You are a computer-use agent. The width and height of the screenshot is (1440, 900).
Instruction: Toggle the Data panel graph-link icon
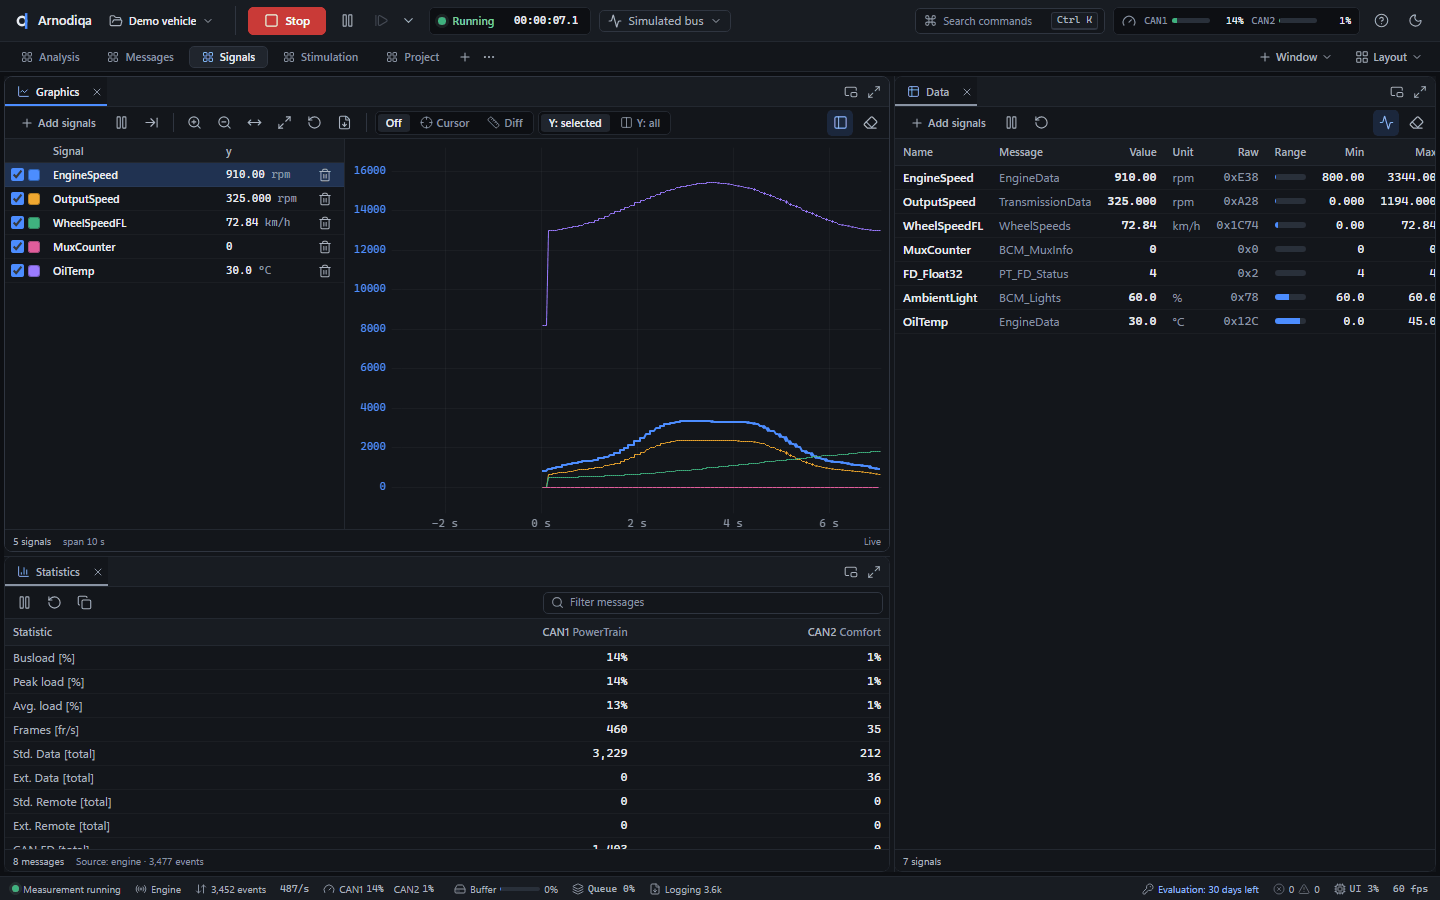1386,123
